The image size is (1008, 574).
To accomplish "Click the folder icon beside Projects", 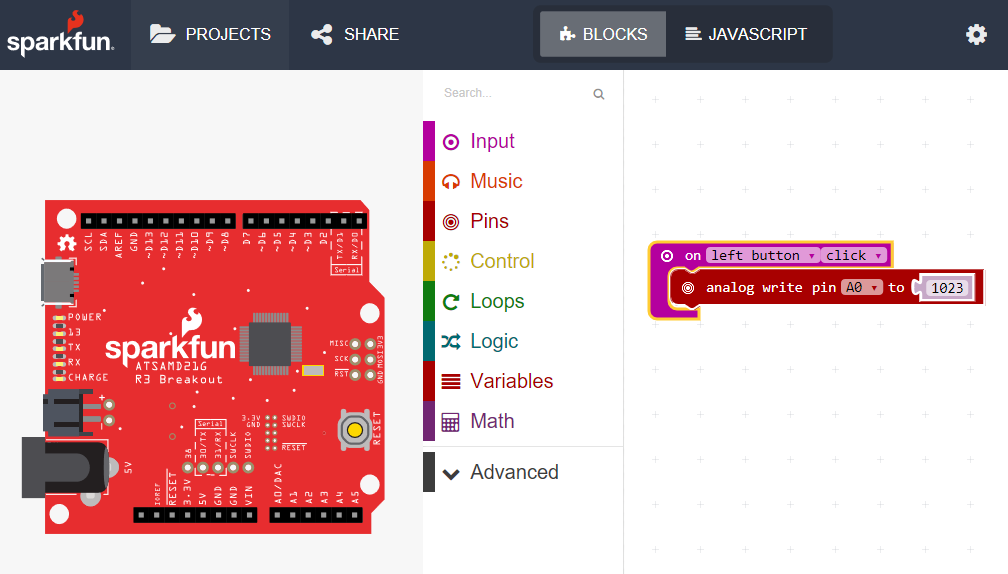I will click(x=163, y=33).
